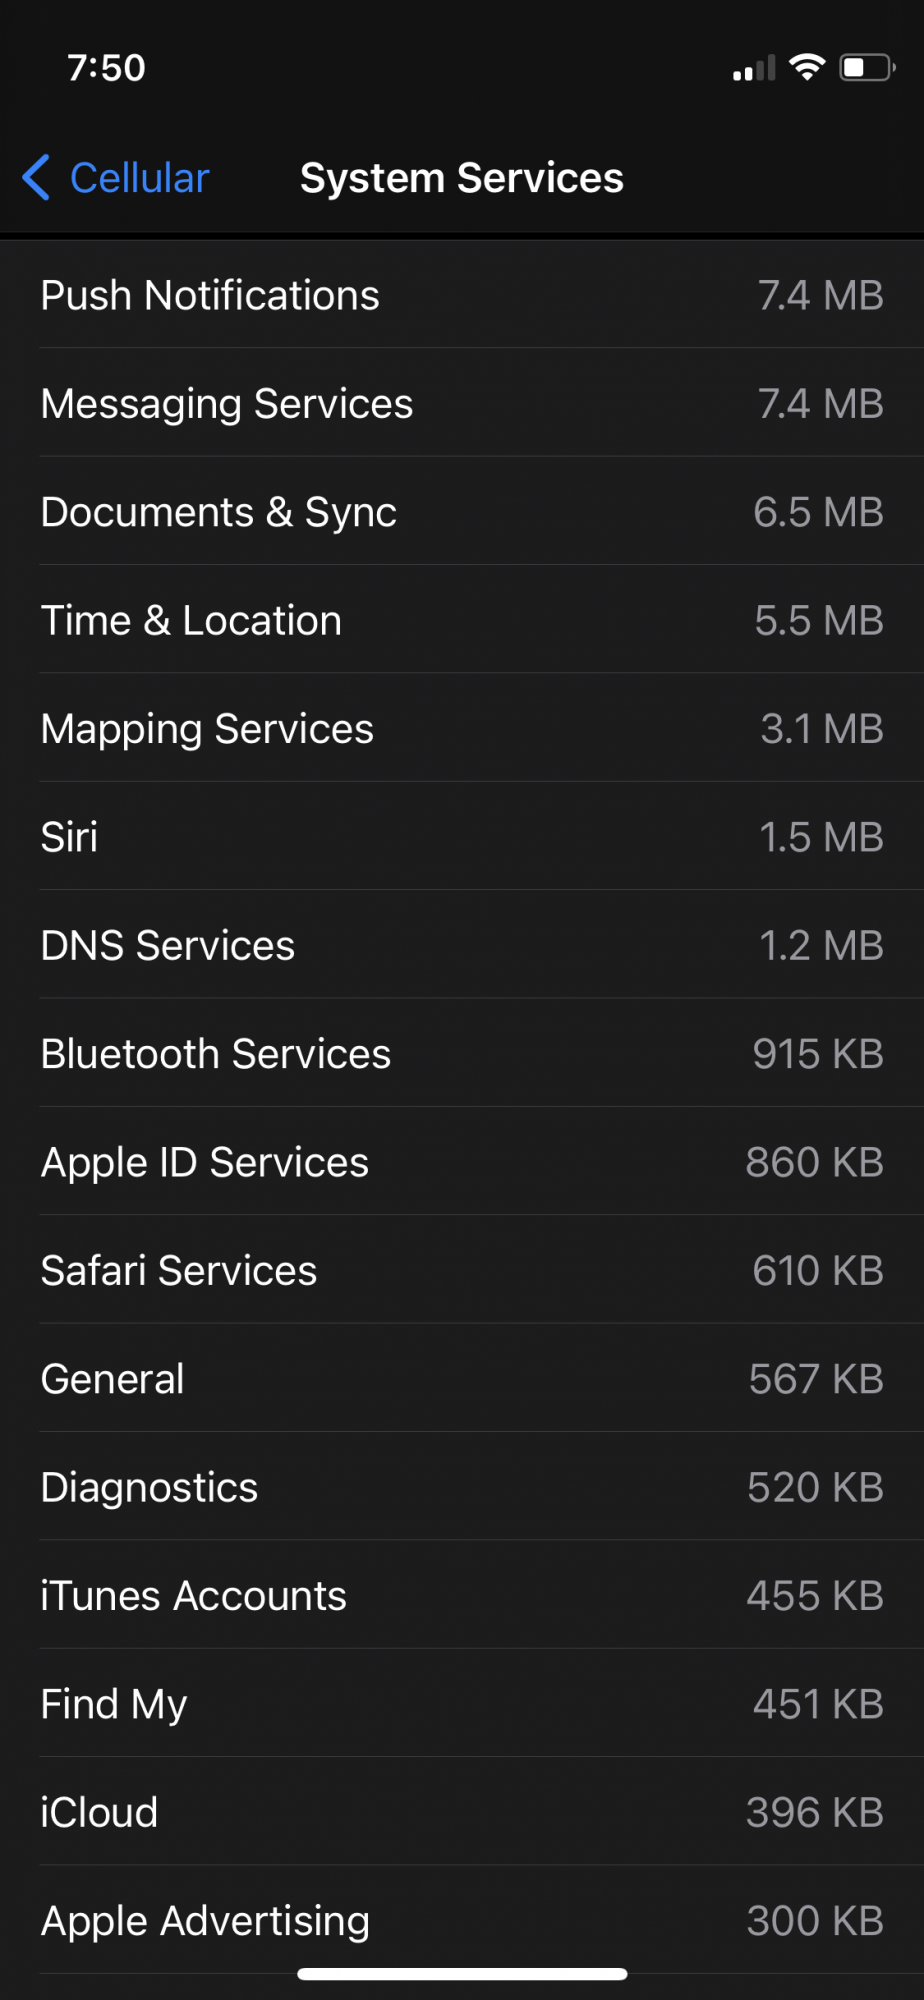Viewport: 924px width, 2000px height.
Task: Tap the status bar clock
Action: point(106,68)
